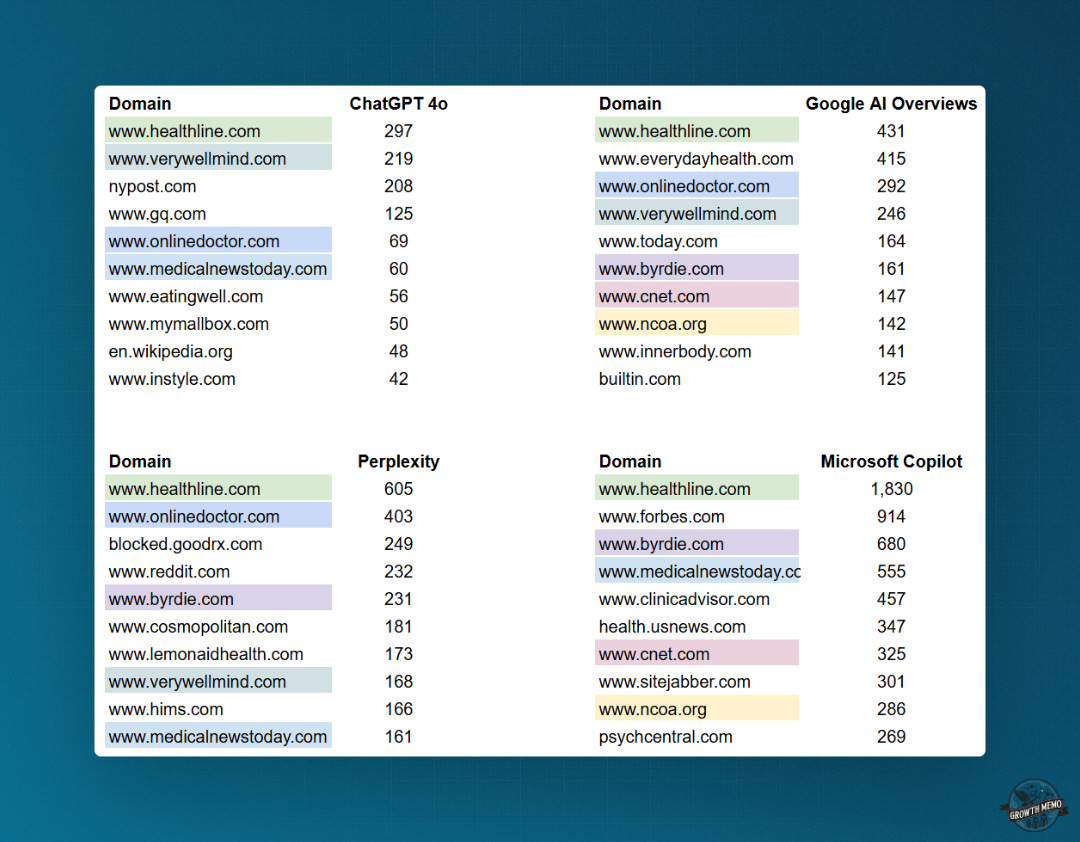Viewport: 1080px width, 842px height.
Task: Select www.onlinedoctor.com in Google AI Overviews table
Action: click(x=697, y=186)
